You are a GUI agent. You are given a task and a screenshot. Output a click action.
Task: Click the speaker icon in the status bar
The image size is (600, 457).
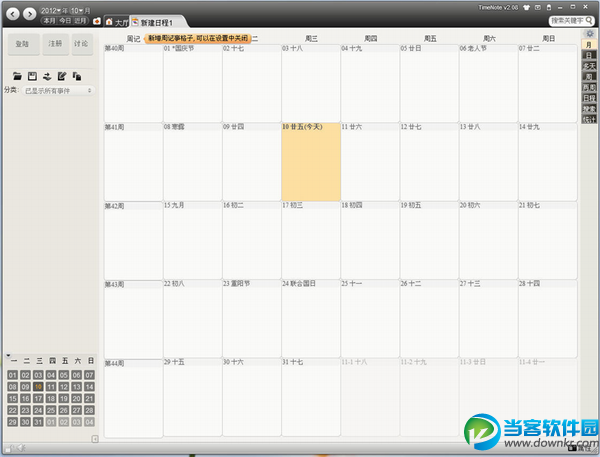pos(21,447)
